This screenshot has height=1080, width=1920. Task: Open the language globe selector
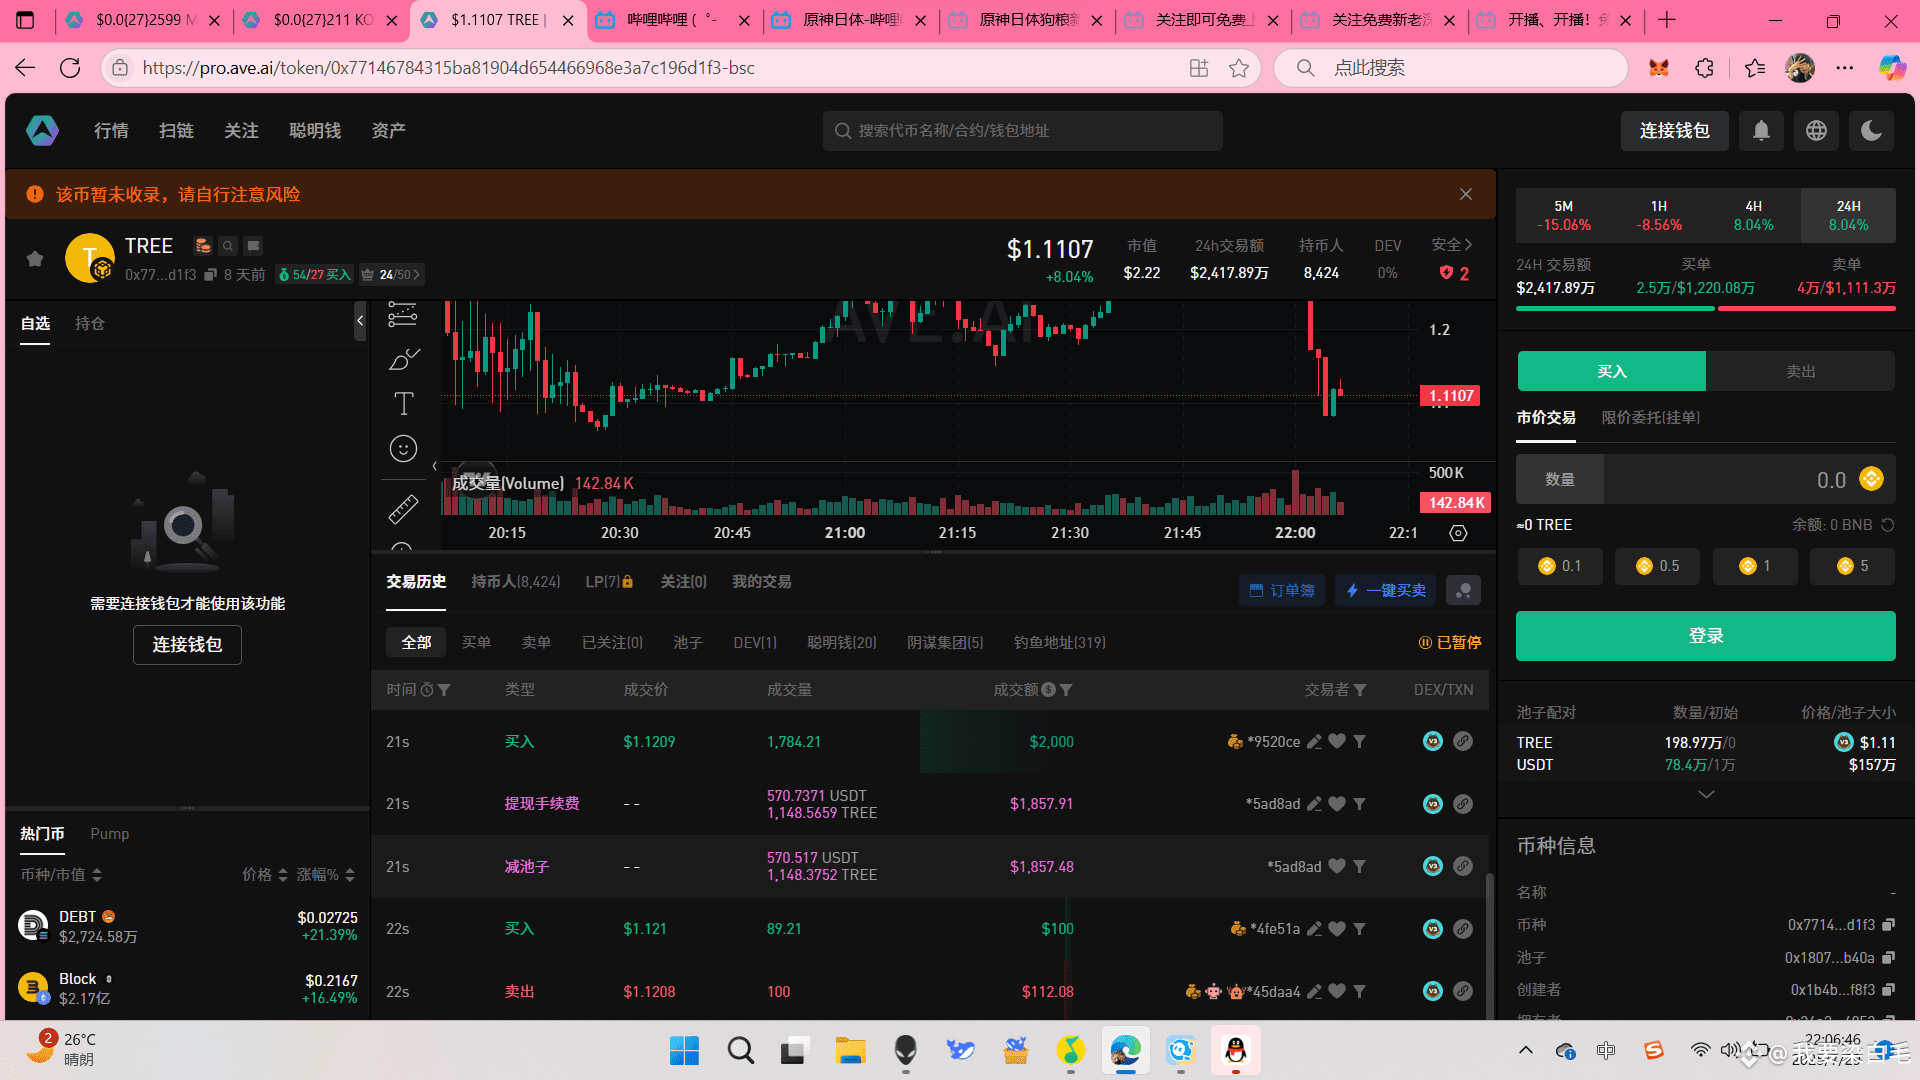pos(1816,131)
